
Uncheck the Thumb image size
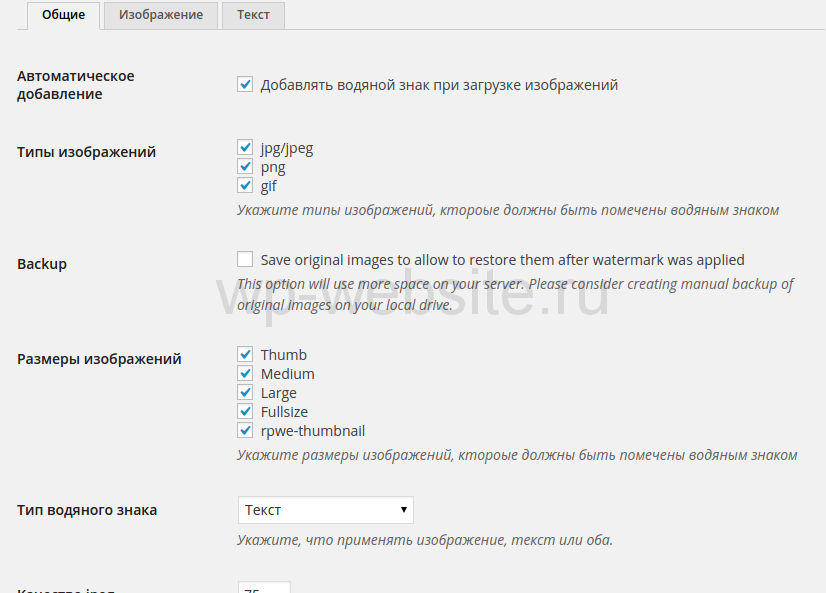click(x=245, y=355)
